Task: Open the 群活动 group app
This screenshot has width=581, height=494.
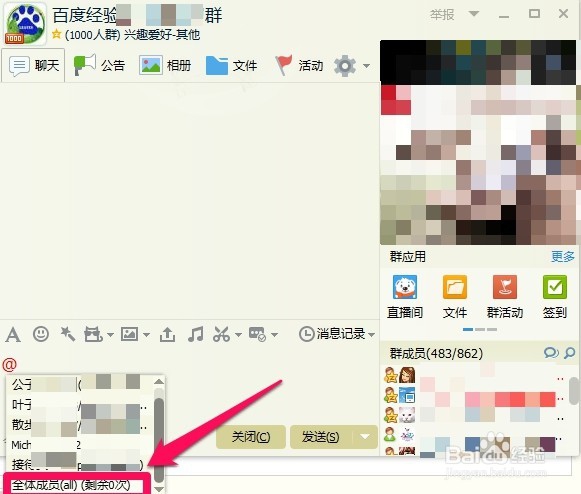Action: click(505, 297)
